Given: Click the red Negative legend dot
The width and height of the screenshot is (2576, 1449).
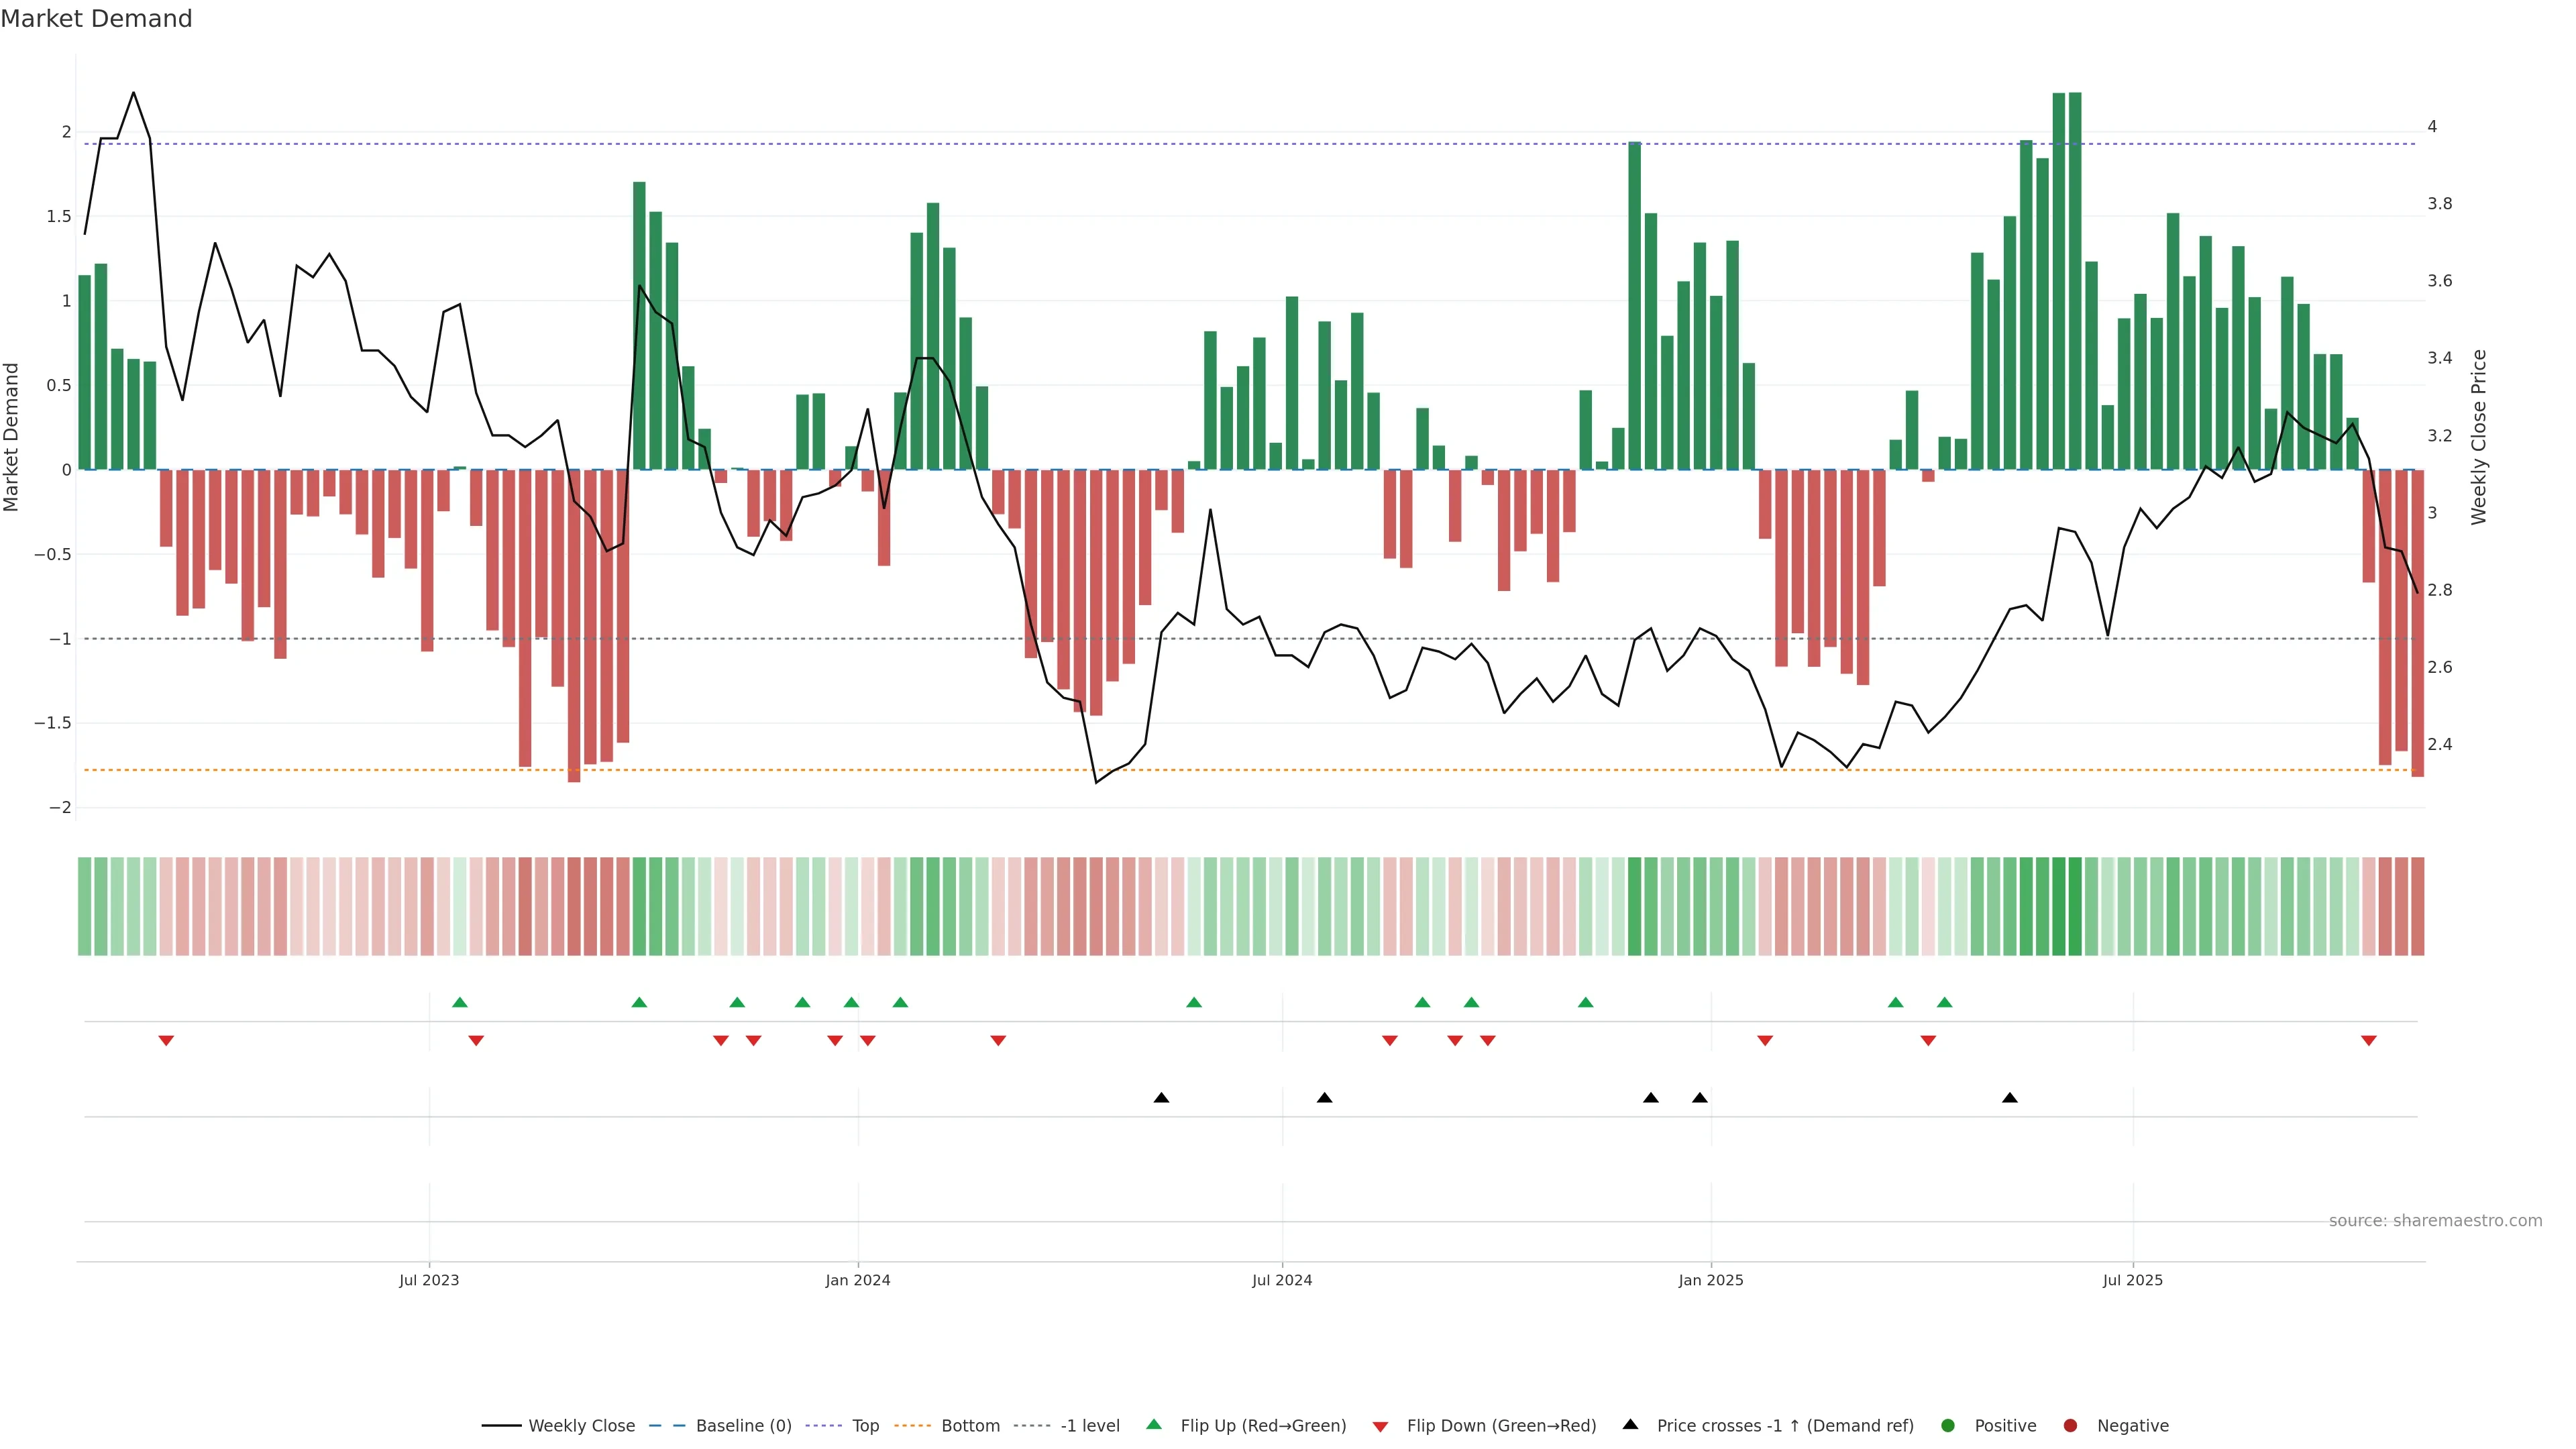Looking at the screenshot, I should click(x=2070, y=1426).
